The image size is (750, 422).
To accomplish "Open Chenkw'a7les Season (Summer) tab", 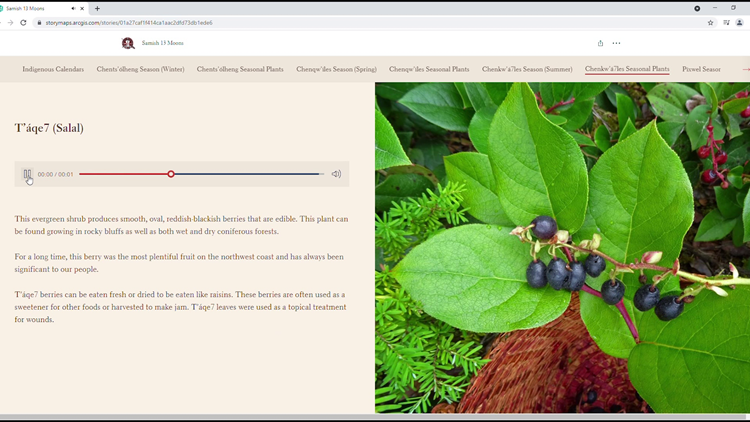I will coord(527,69).
